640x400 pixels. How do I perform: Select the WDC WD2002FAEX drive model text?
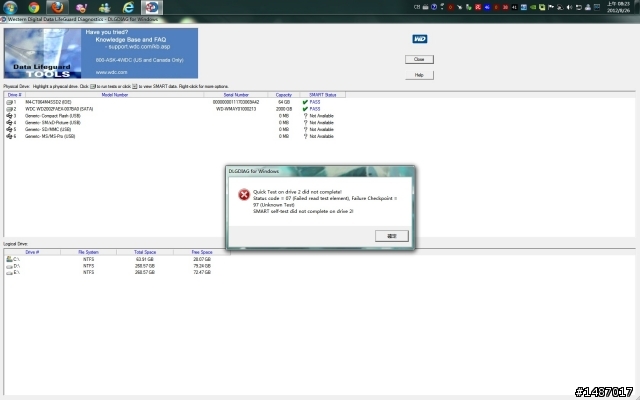pos(59,109)
